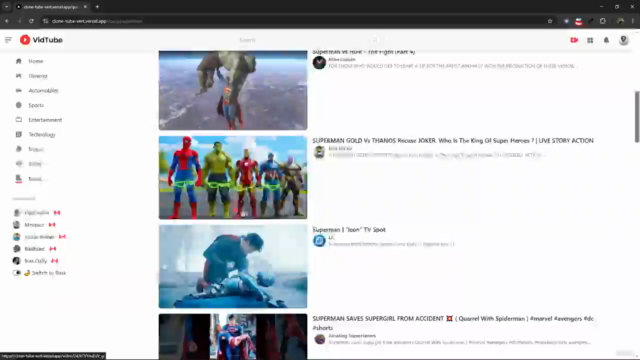The image size is (640, 360).
Task: Open the notifications bell
Action: pyautogui.click(x=606, y=40)
